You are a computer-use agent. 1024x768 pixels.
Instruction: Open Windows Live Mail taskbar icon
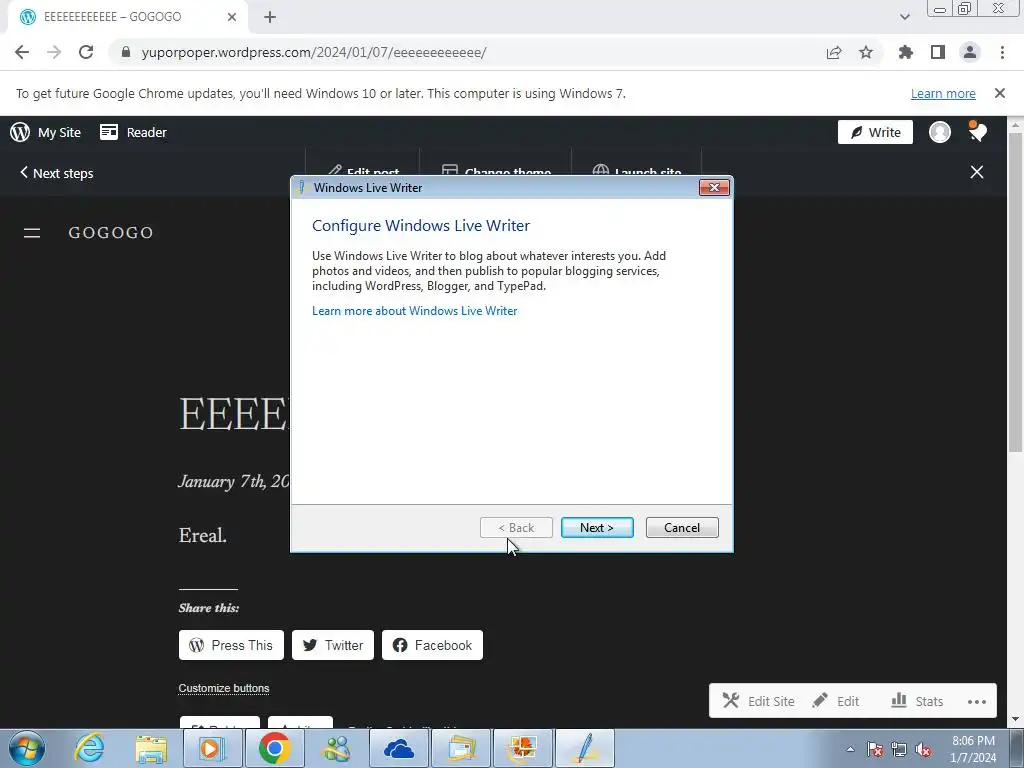click(x=461, y=748)
